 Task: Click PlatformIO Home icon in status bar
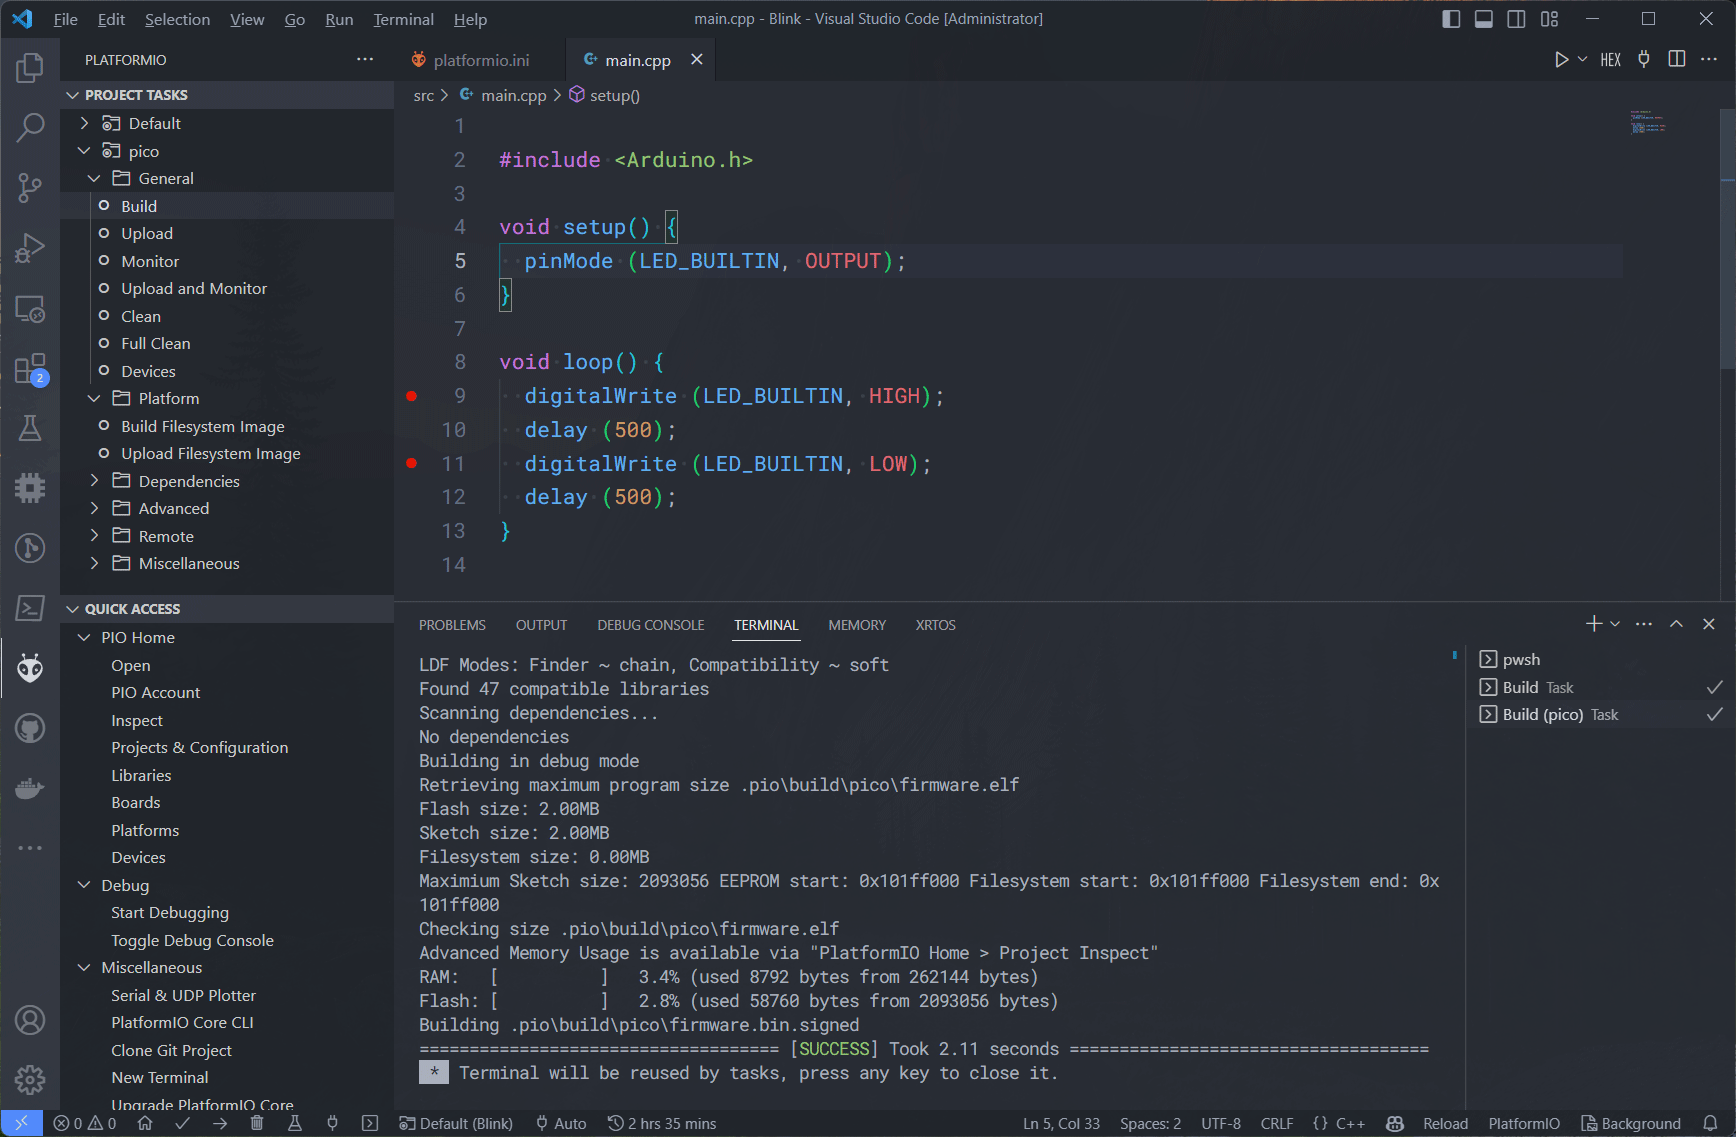point(145,1123)
